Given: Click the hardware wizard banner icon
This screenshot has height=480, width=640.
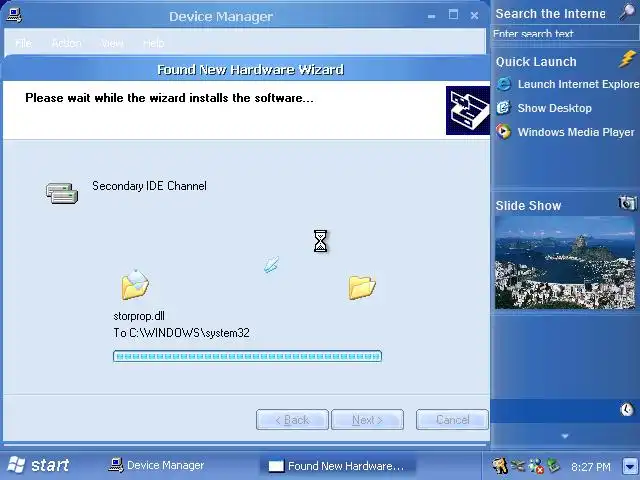Looking at the screenshot, I should [468, 110].
